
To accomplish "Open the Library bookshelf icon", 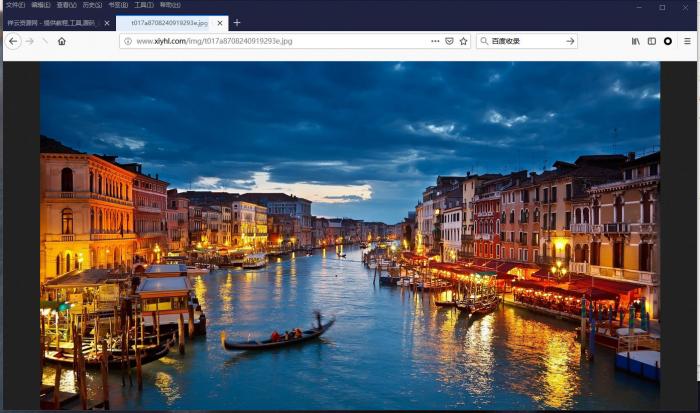I will tap(636, 41).
